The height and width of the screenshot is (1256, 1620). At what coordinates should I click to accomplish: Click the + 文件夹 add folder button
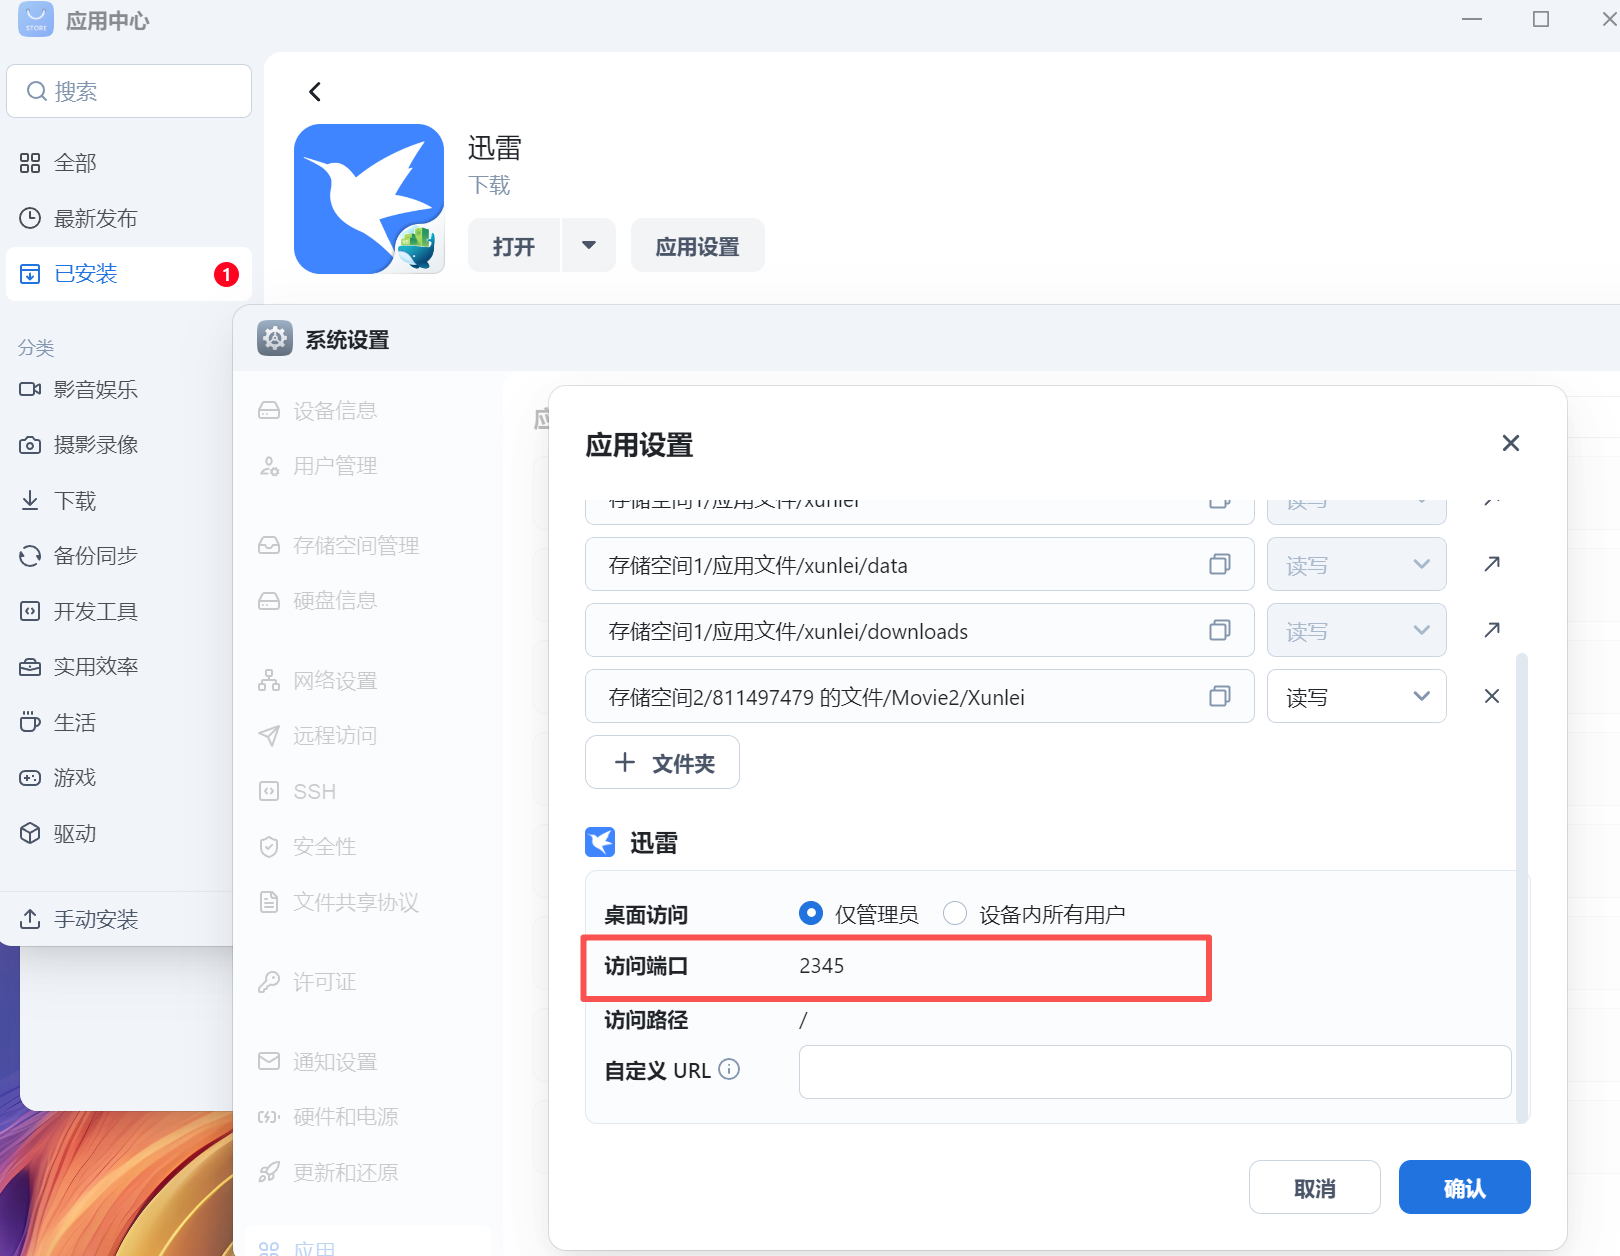click(x=663, y=762)
